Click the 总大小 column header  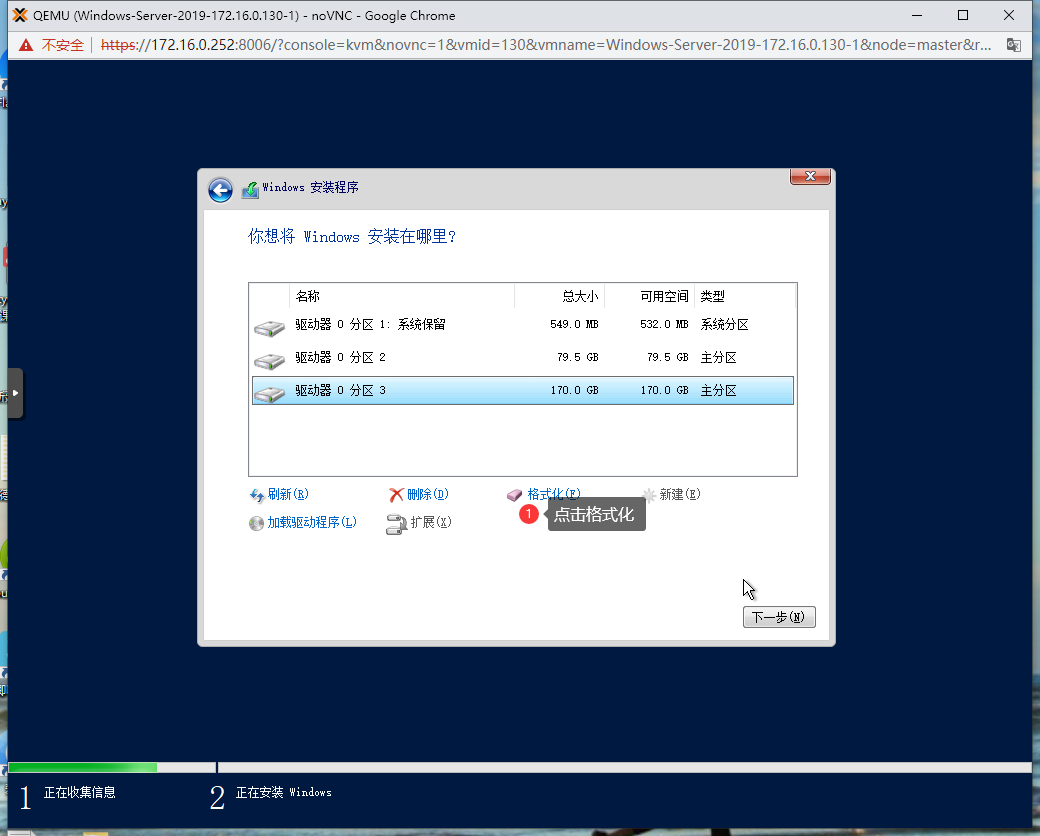(560, 296)
